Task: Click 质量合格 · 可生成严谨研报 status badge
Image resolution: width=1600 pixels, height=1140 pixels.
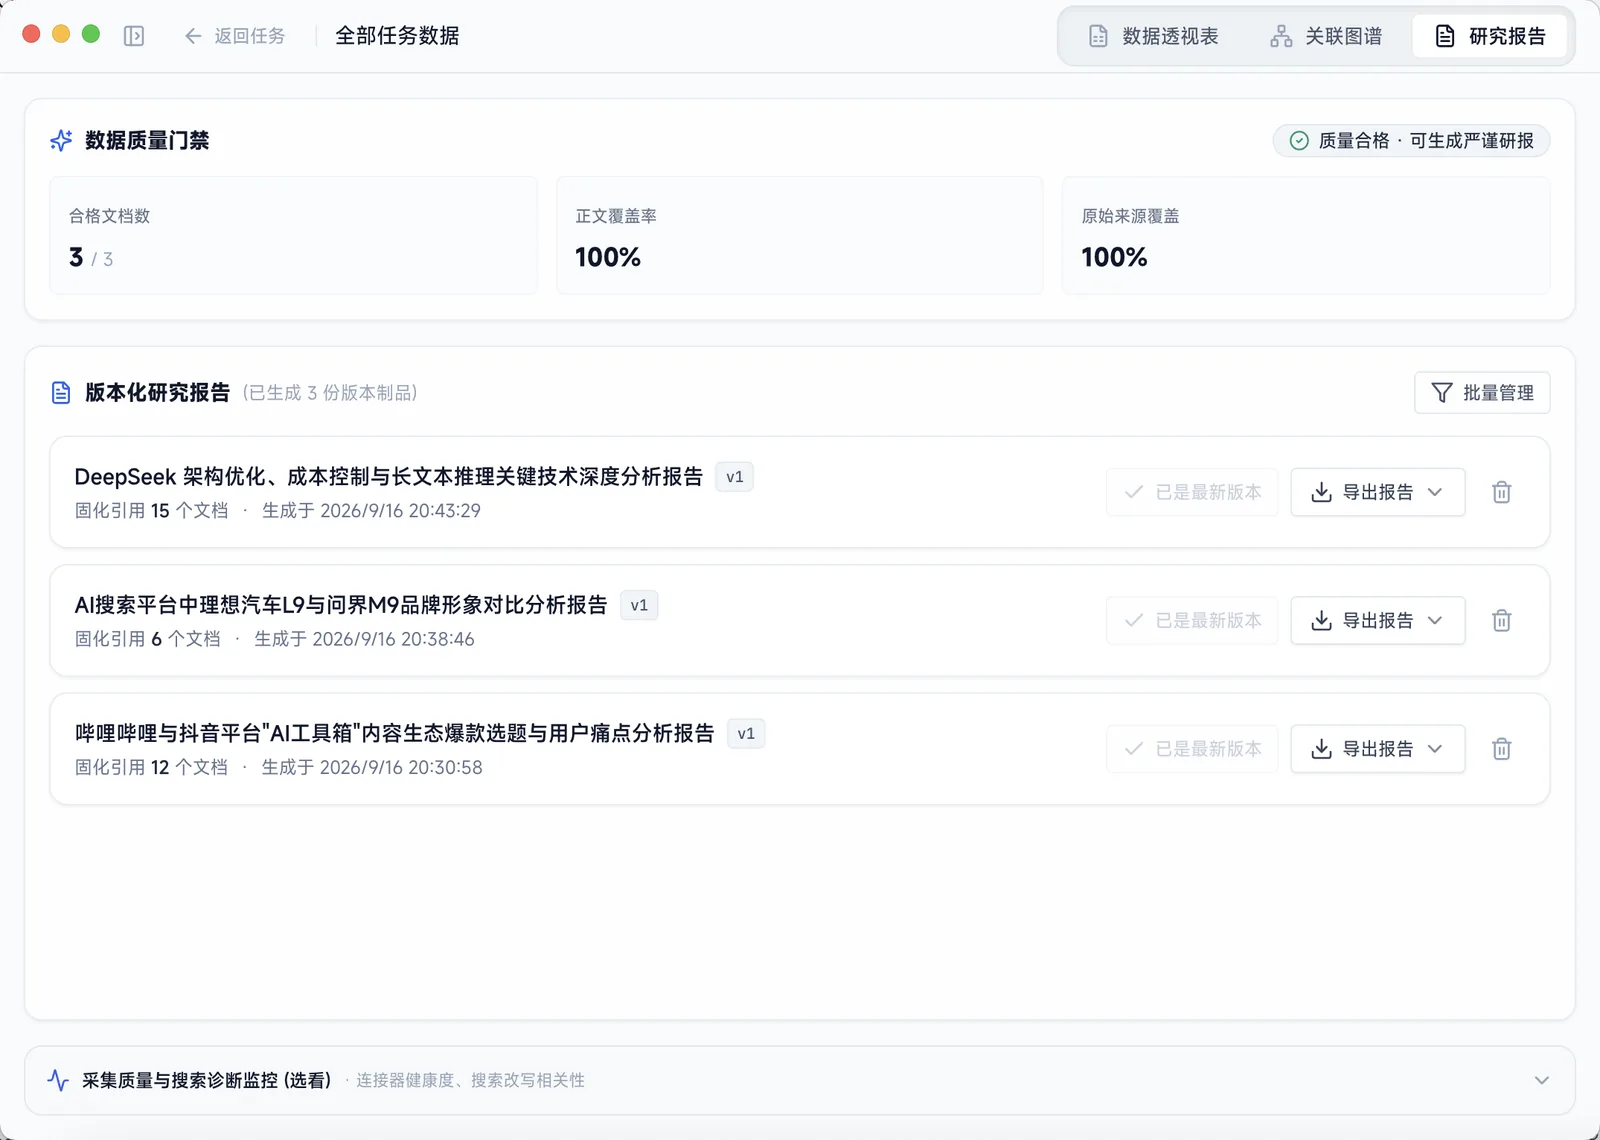Action: click(1411, 141)
